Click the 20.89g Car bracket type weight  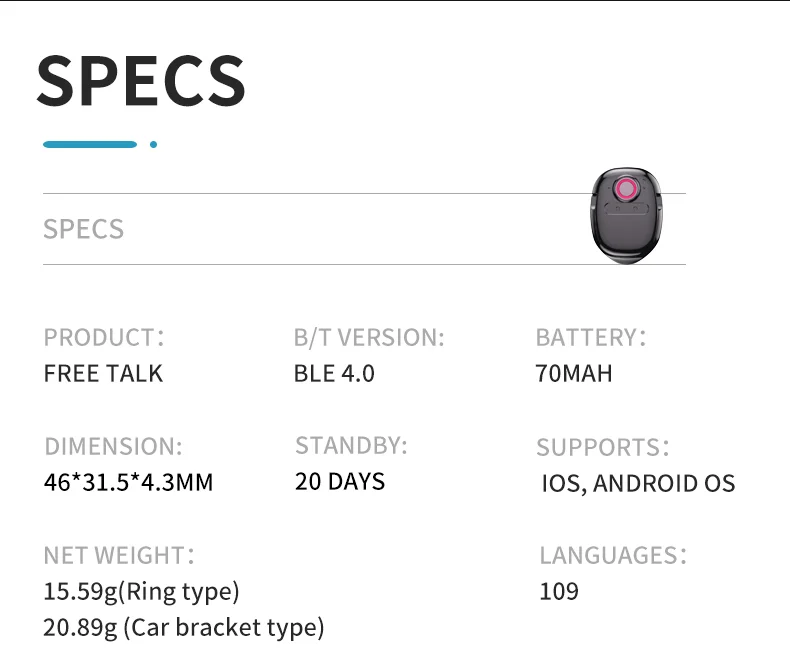pos(184,628)
